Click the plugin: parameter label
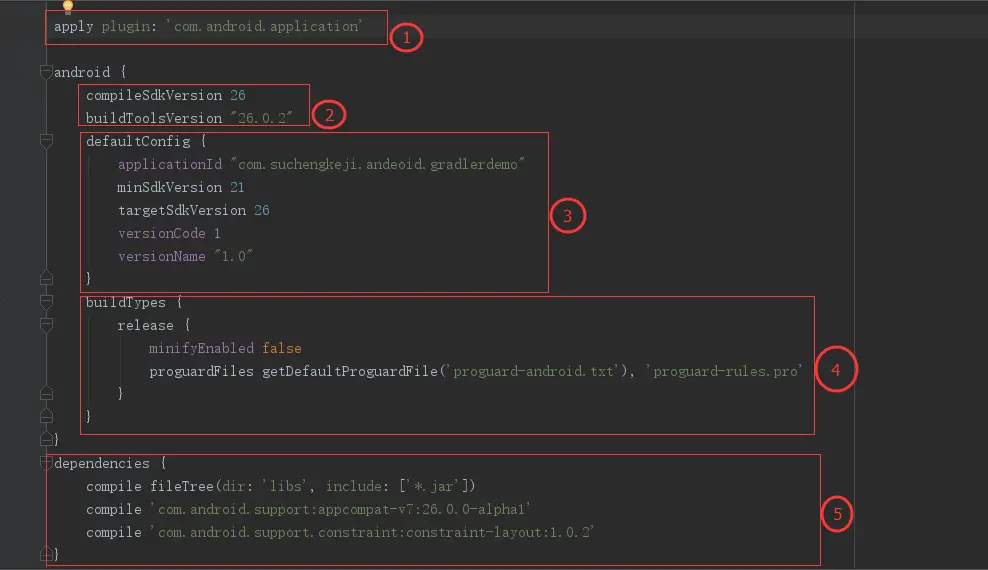 [129, 26]
